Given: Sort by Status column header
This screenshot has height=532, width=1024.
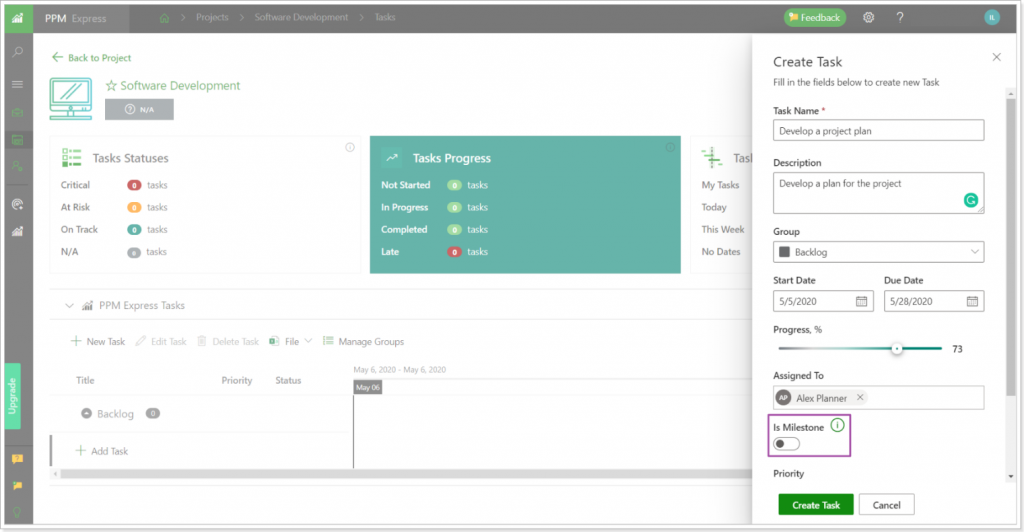Looking at the screenshot, I should tap(288, 381).
